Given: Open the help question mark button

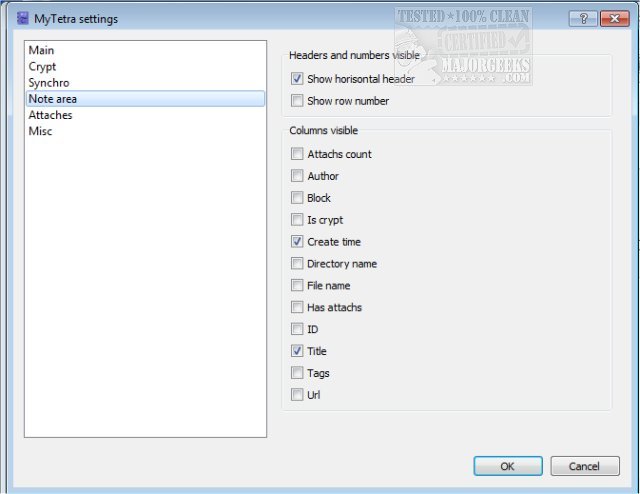Looking at the screenshot, I should click(583, 18).
